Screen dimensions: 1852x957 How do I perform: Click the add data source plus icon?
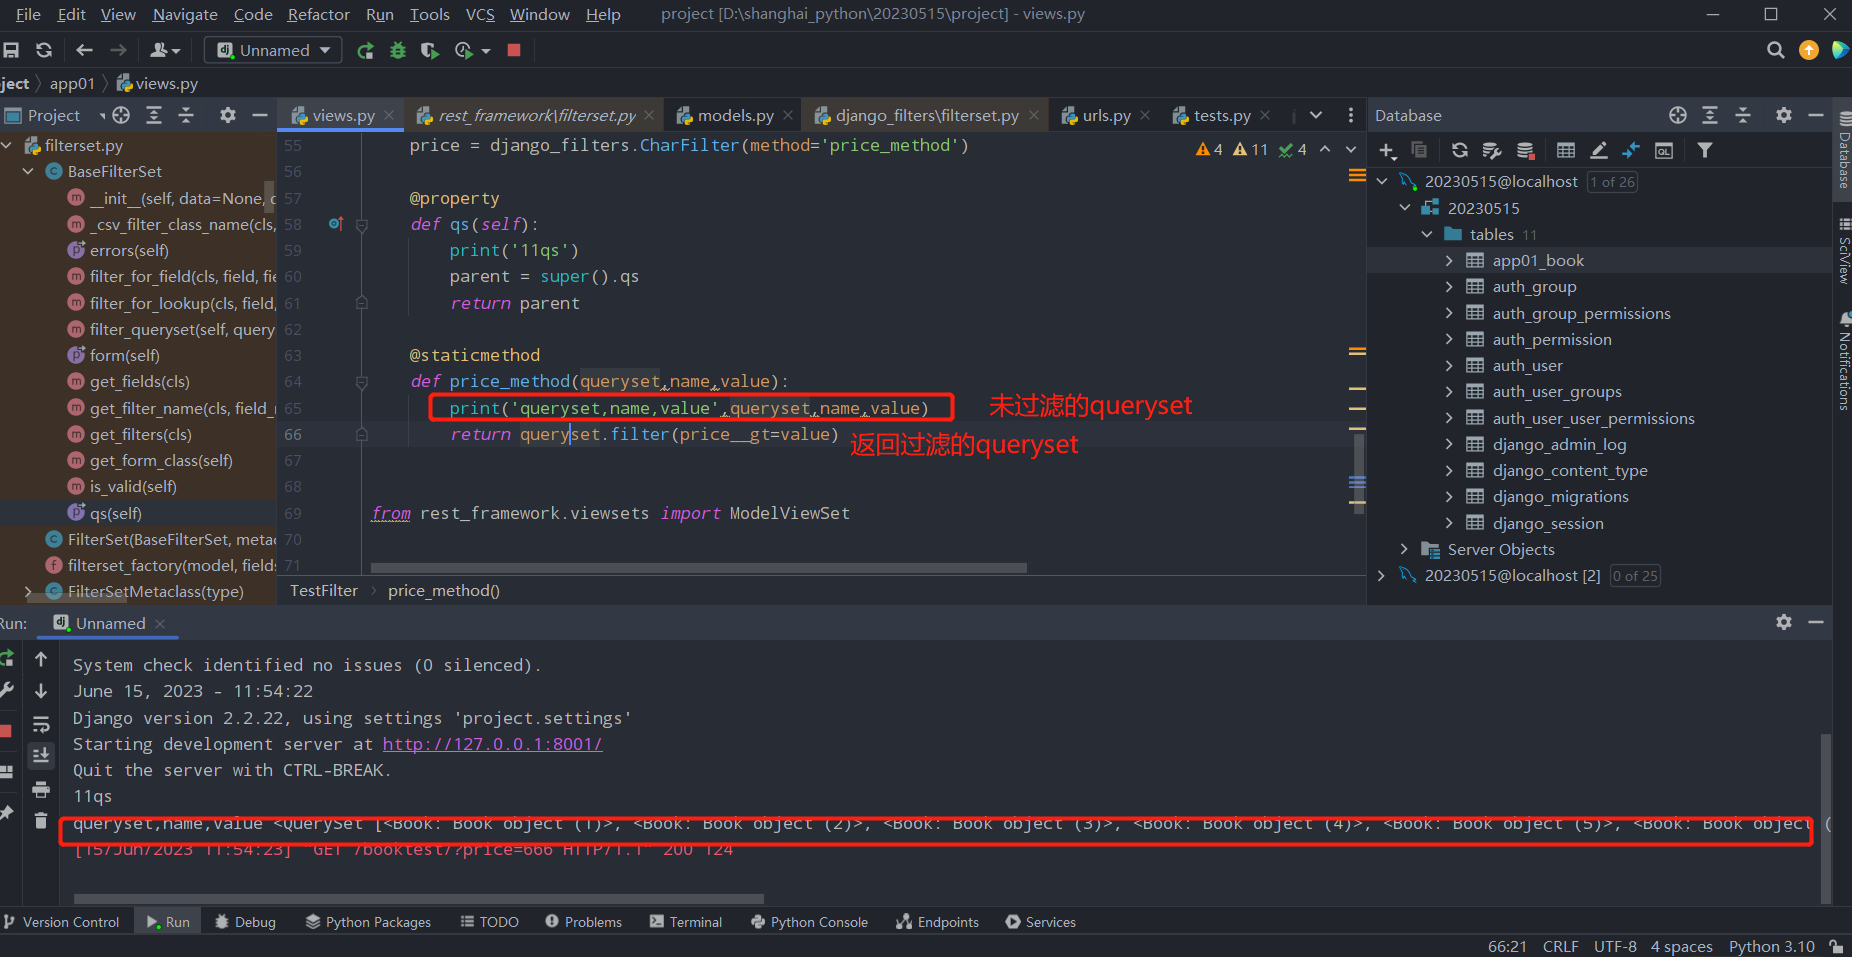(x=1387, y=150)
